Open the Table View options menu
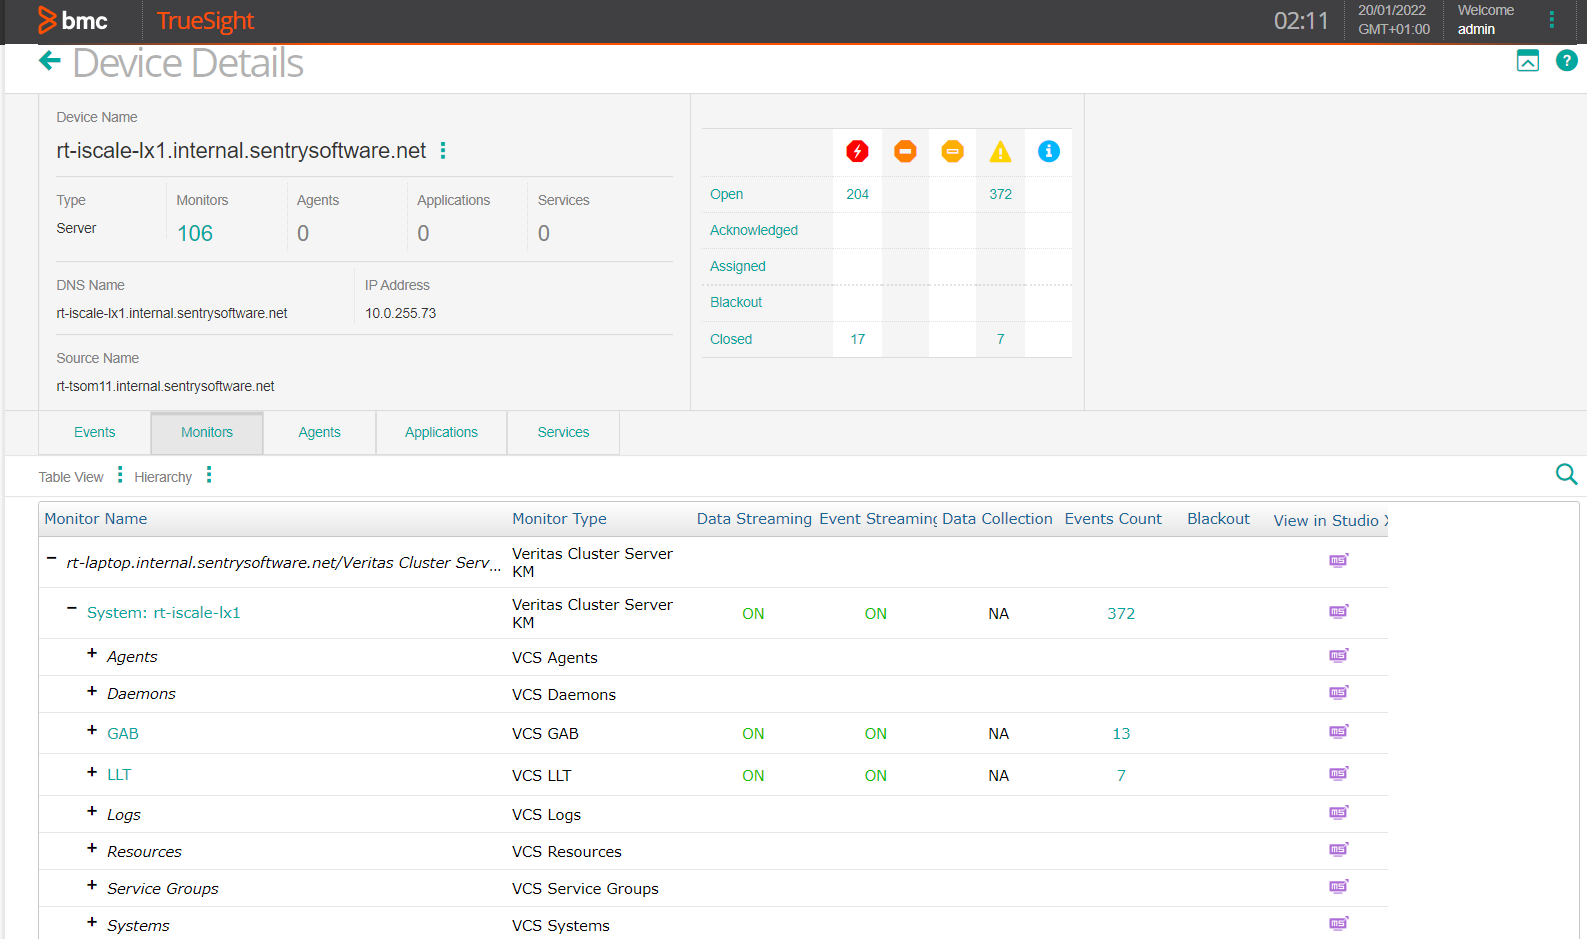The height and width of the screenshot is (939, 1587). pos(120,475)
